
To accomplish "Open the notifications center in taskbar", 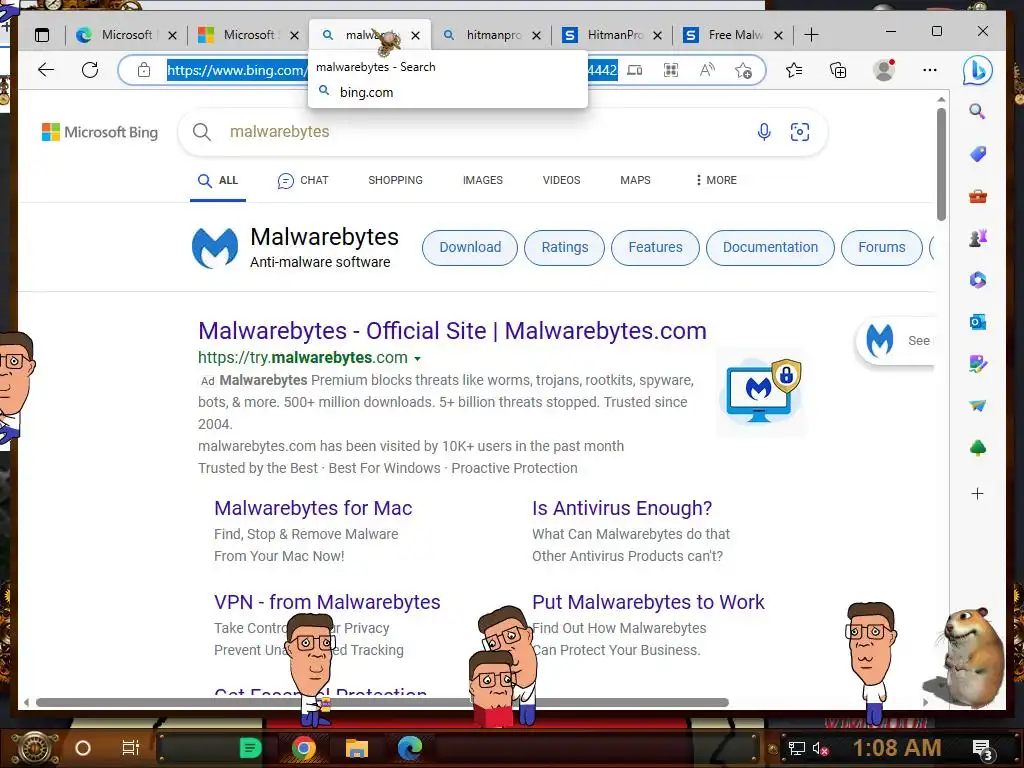I will click(x=982, y=749).
